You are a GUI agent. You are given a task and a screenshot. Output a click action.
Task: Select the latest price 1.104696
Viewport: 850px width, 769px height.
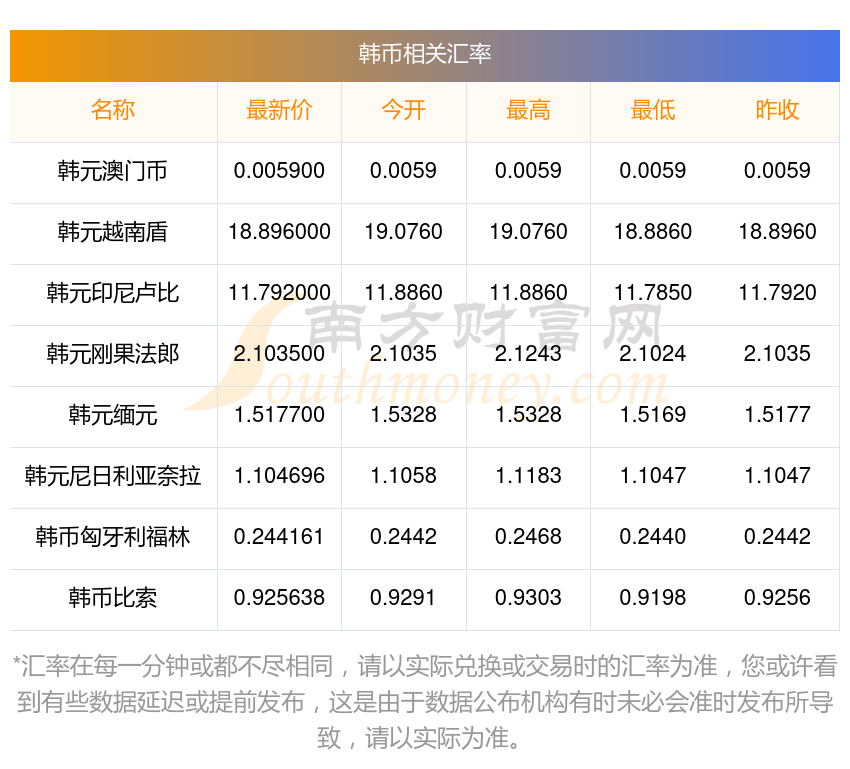[279, 476]
